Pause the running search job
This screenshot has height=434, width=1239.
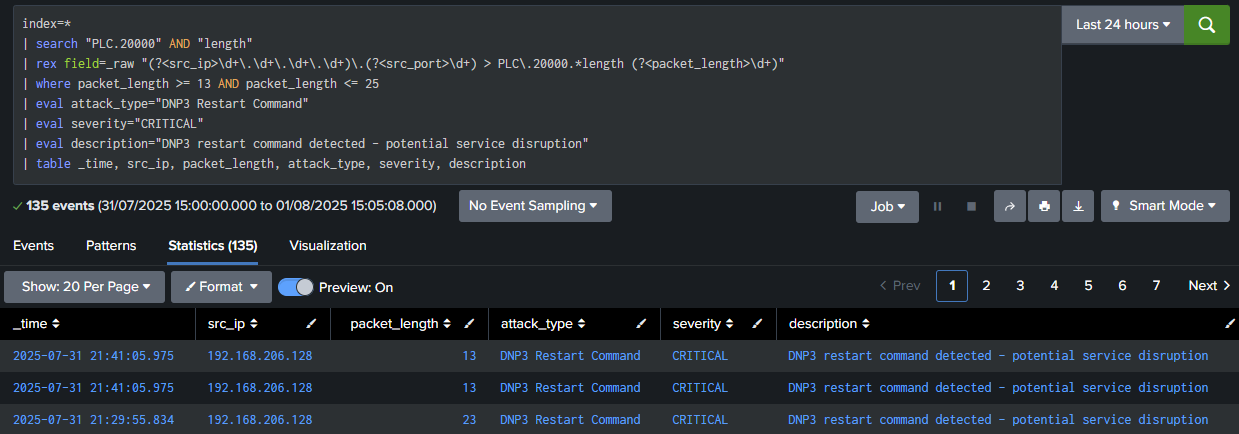tap(937, 206)
